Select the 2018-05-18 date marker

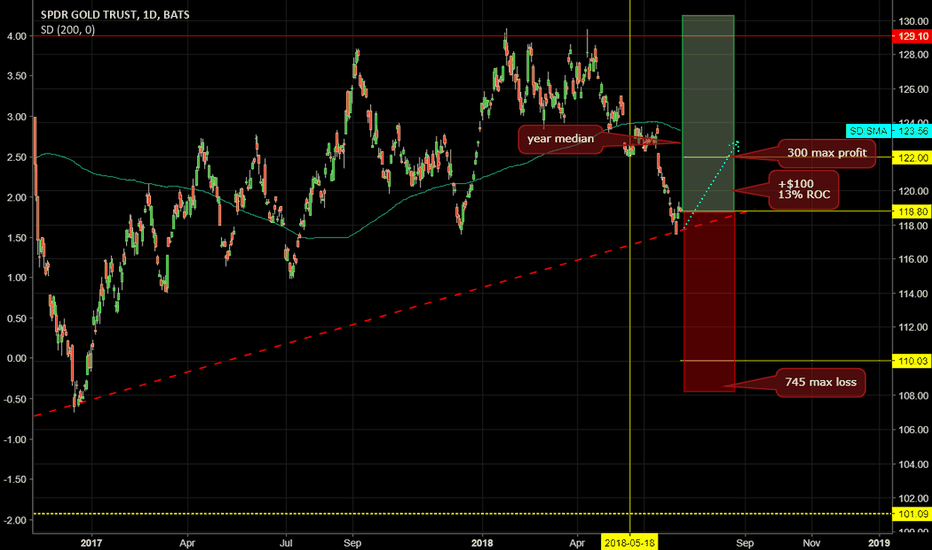tap(629, 542)
